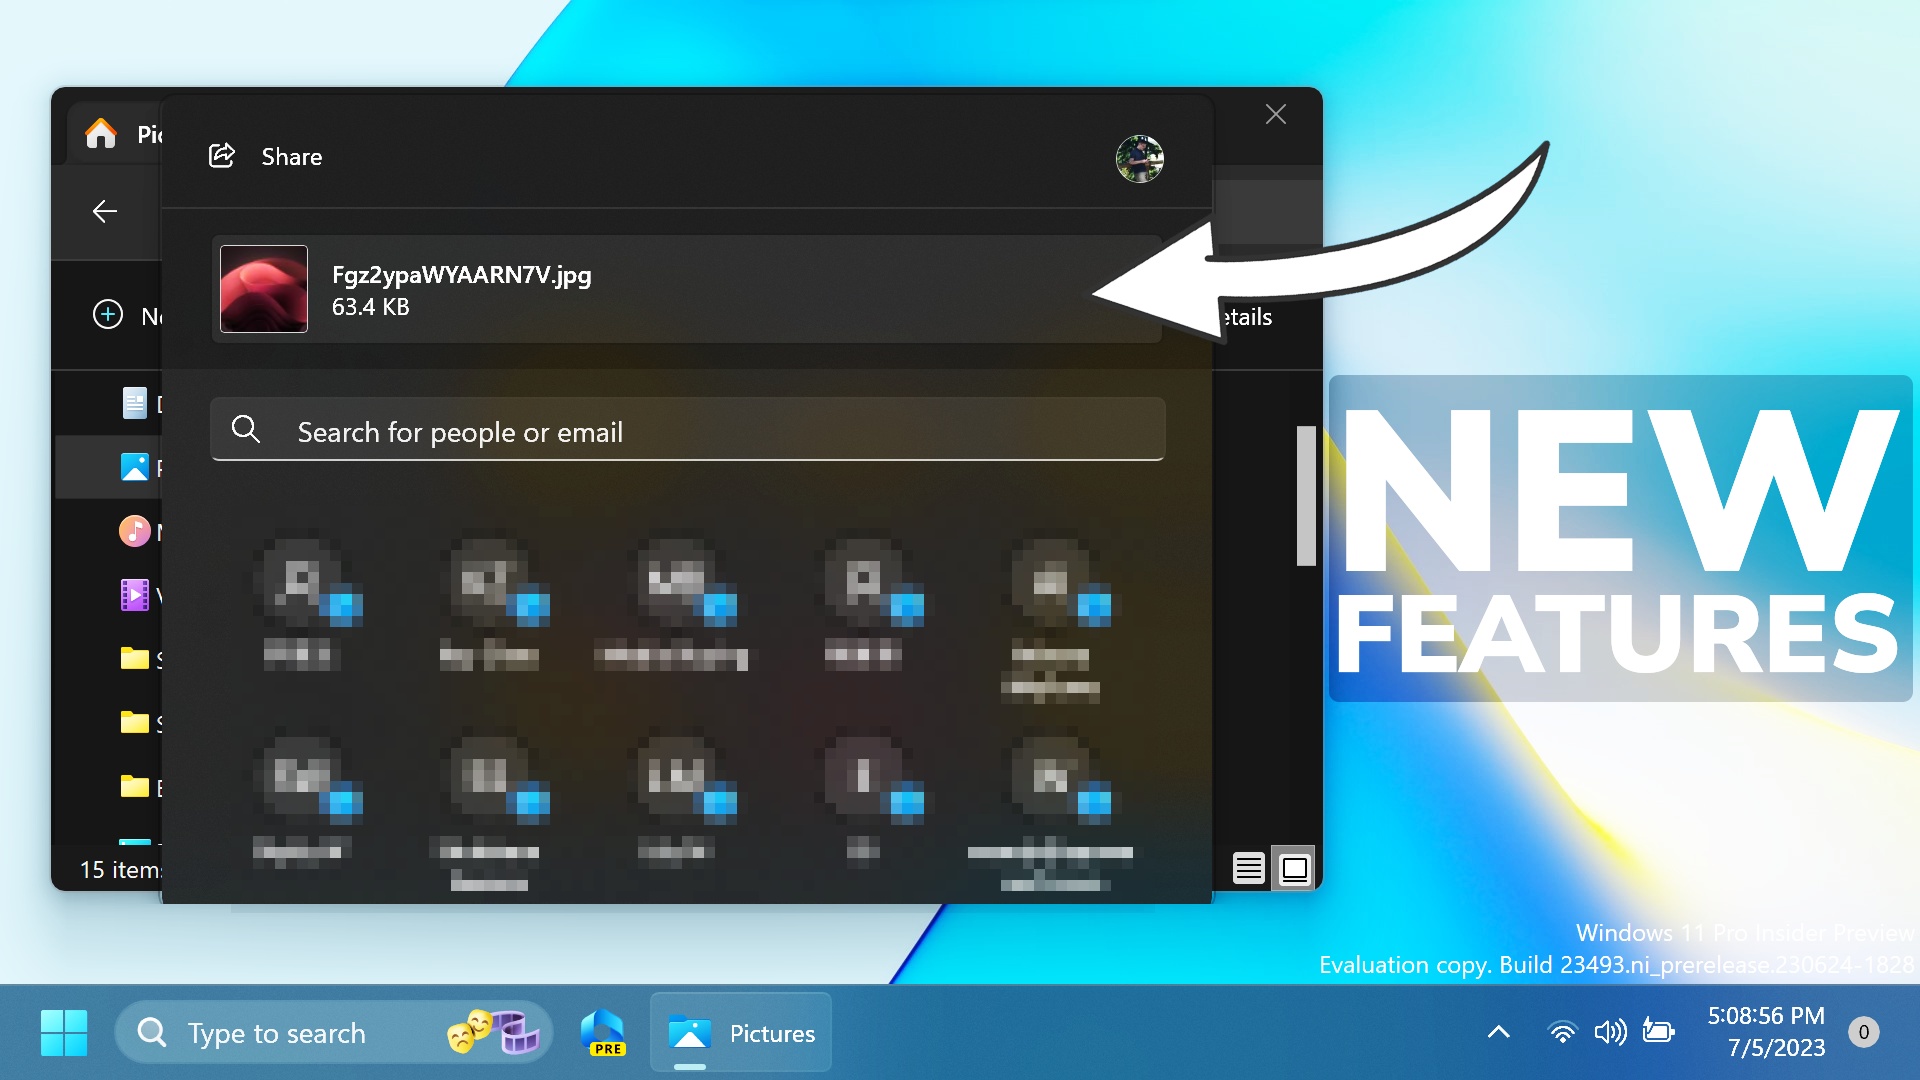Click the 'Search for people or email' field
The height and width of the screenshot is (1080, 1920).
(x=687, y=431)
